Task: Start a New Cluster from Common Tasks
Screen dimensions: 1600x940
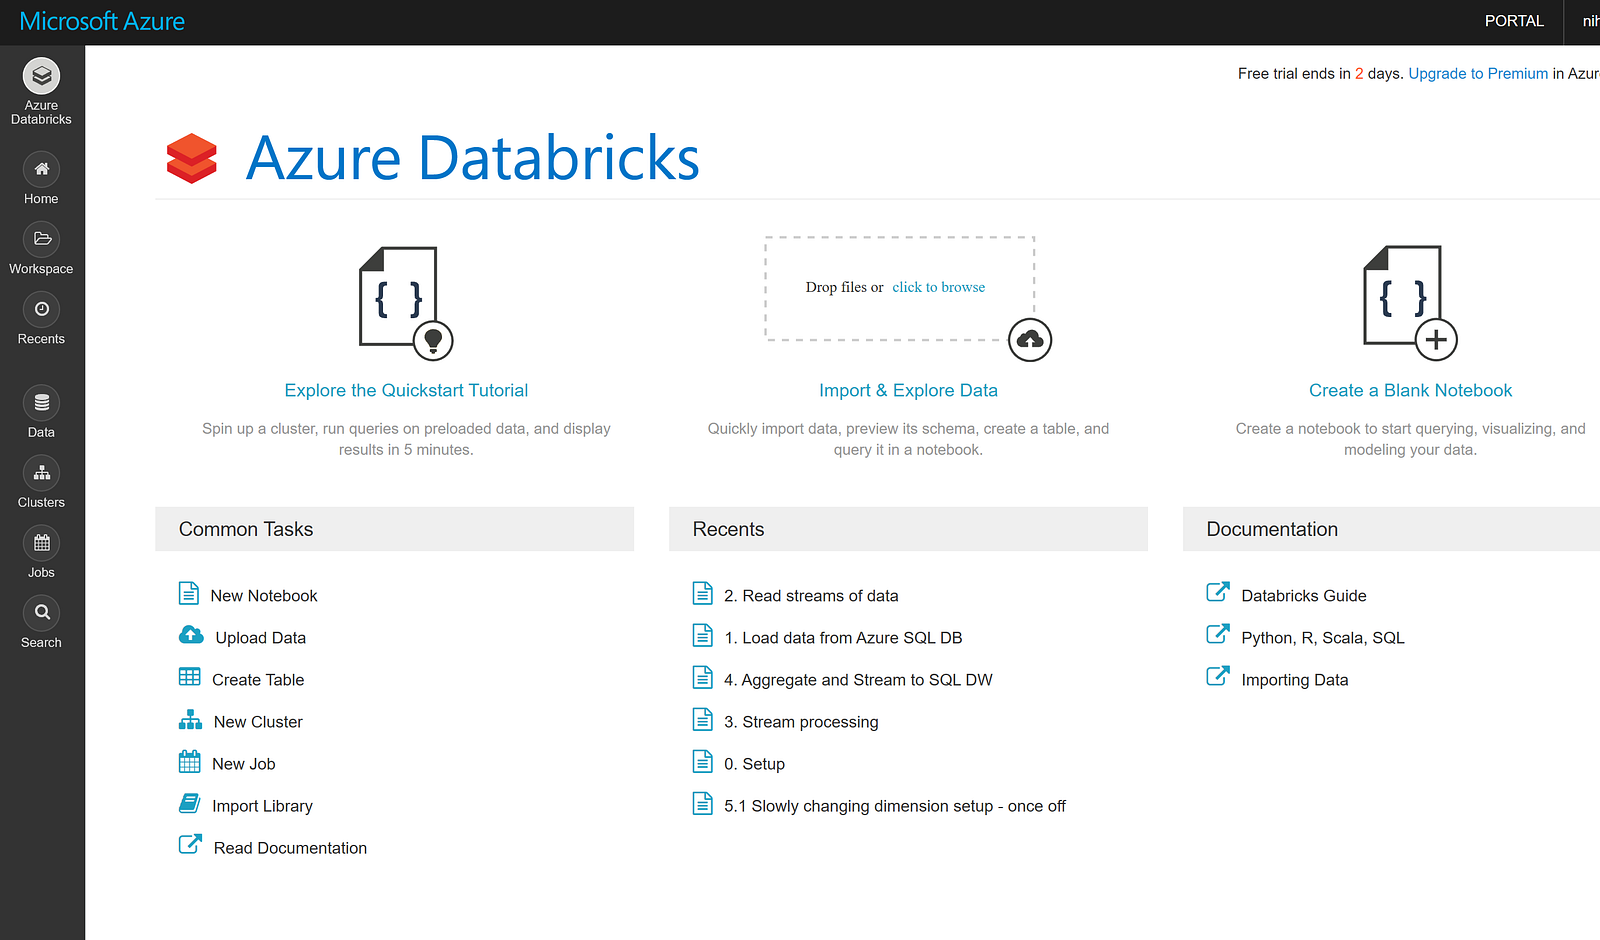Action: (x=258, y=722)
